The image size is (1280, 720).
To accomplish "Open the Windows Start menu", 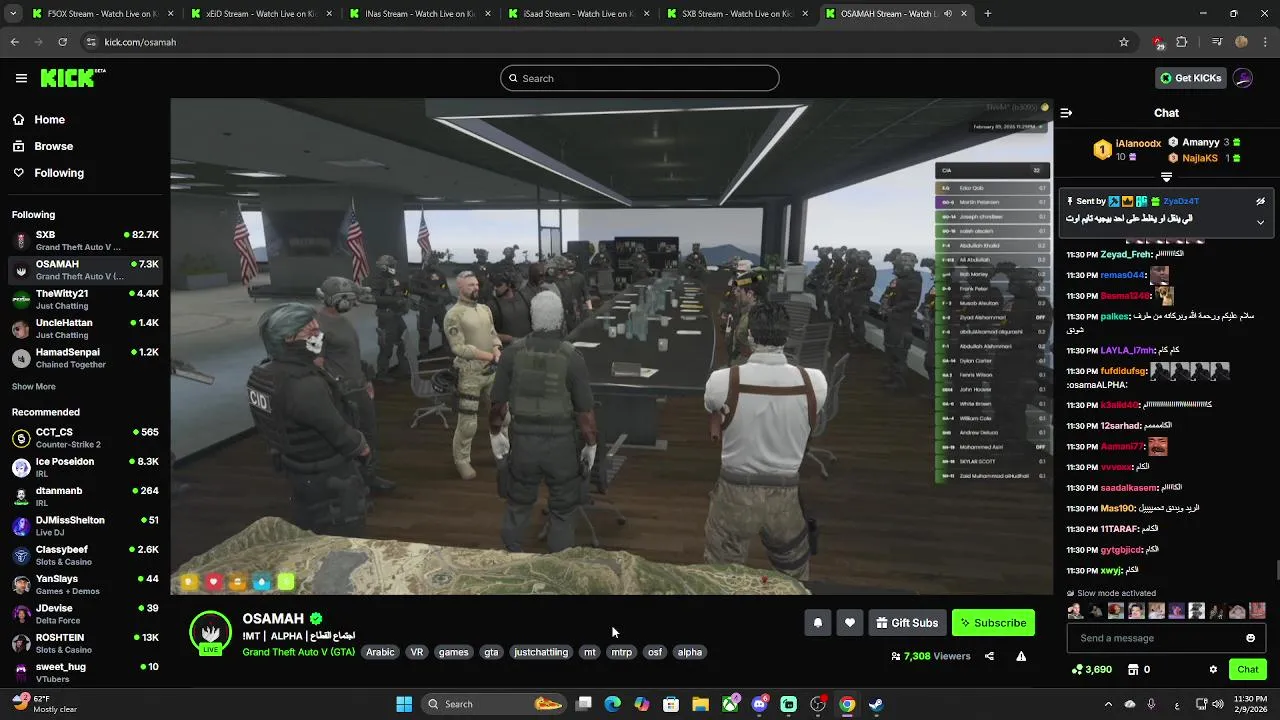I will click(404, 704).
